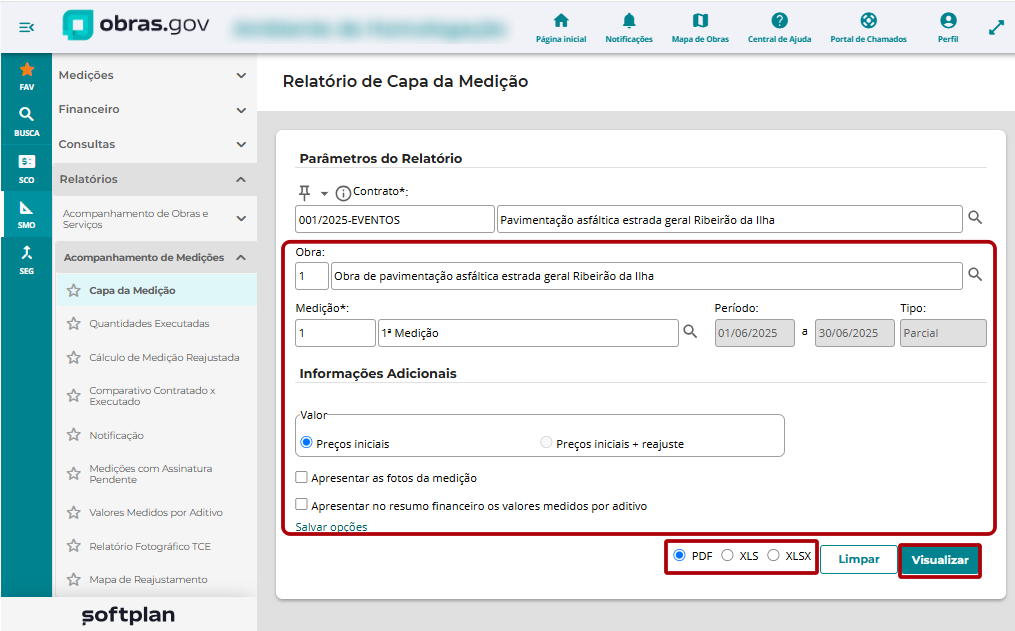This screenshot has height=631, width=1015.
Task: Search obras with Obra magnifier icon
Action: 975,274
